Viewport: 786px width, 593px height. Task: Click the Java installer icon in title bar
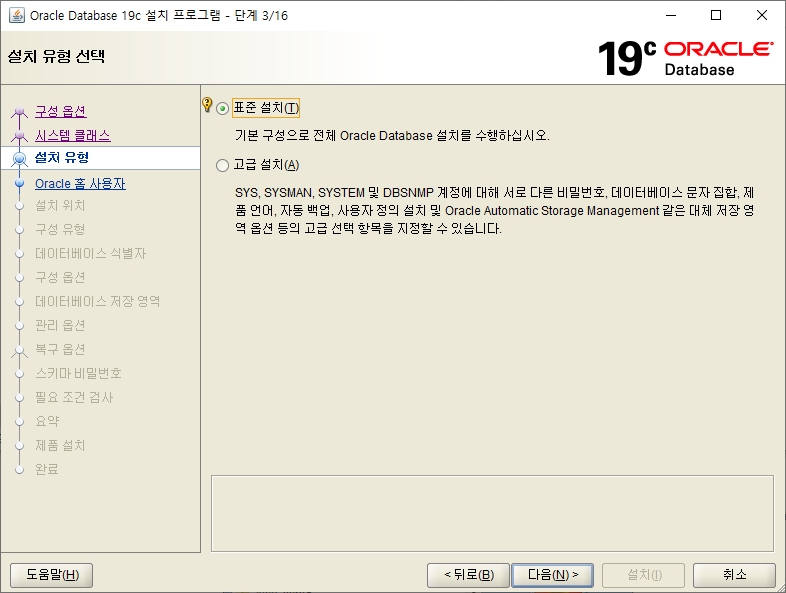(x=17, y=15)
